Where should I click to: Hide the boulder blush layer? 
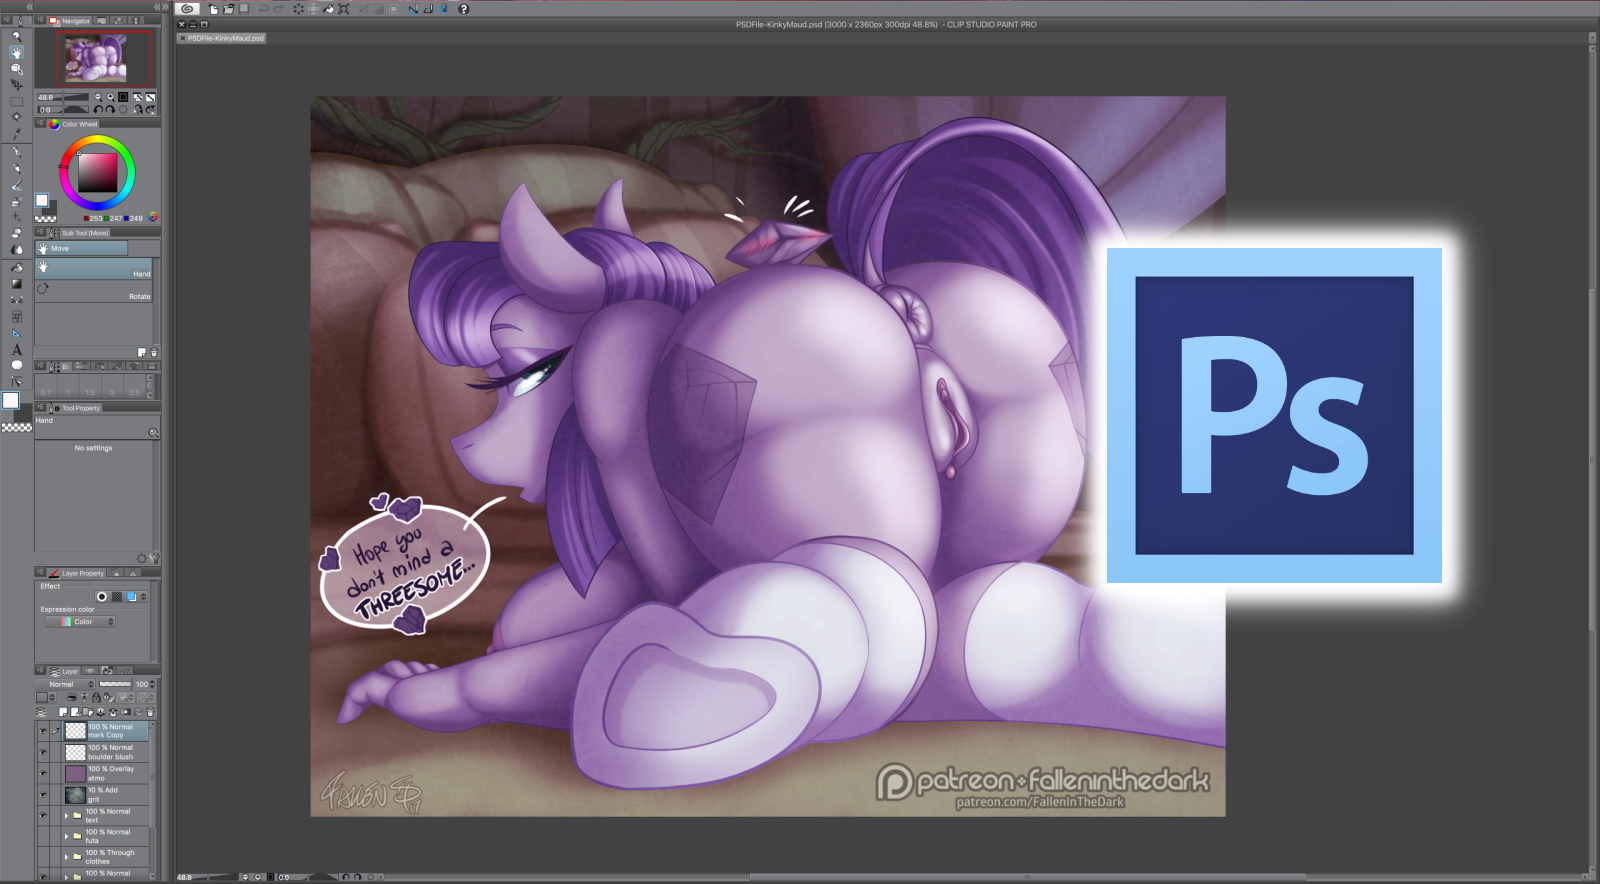(x=43, y=752)
